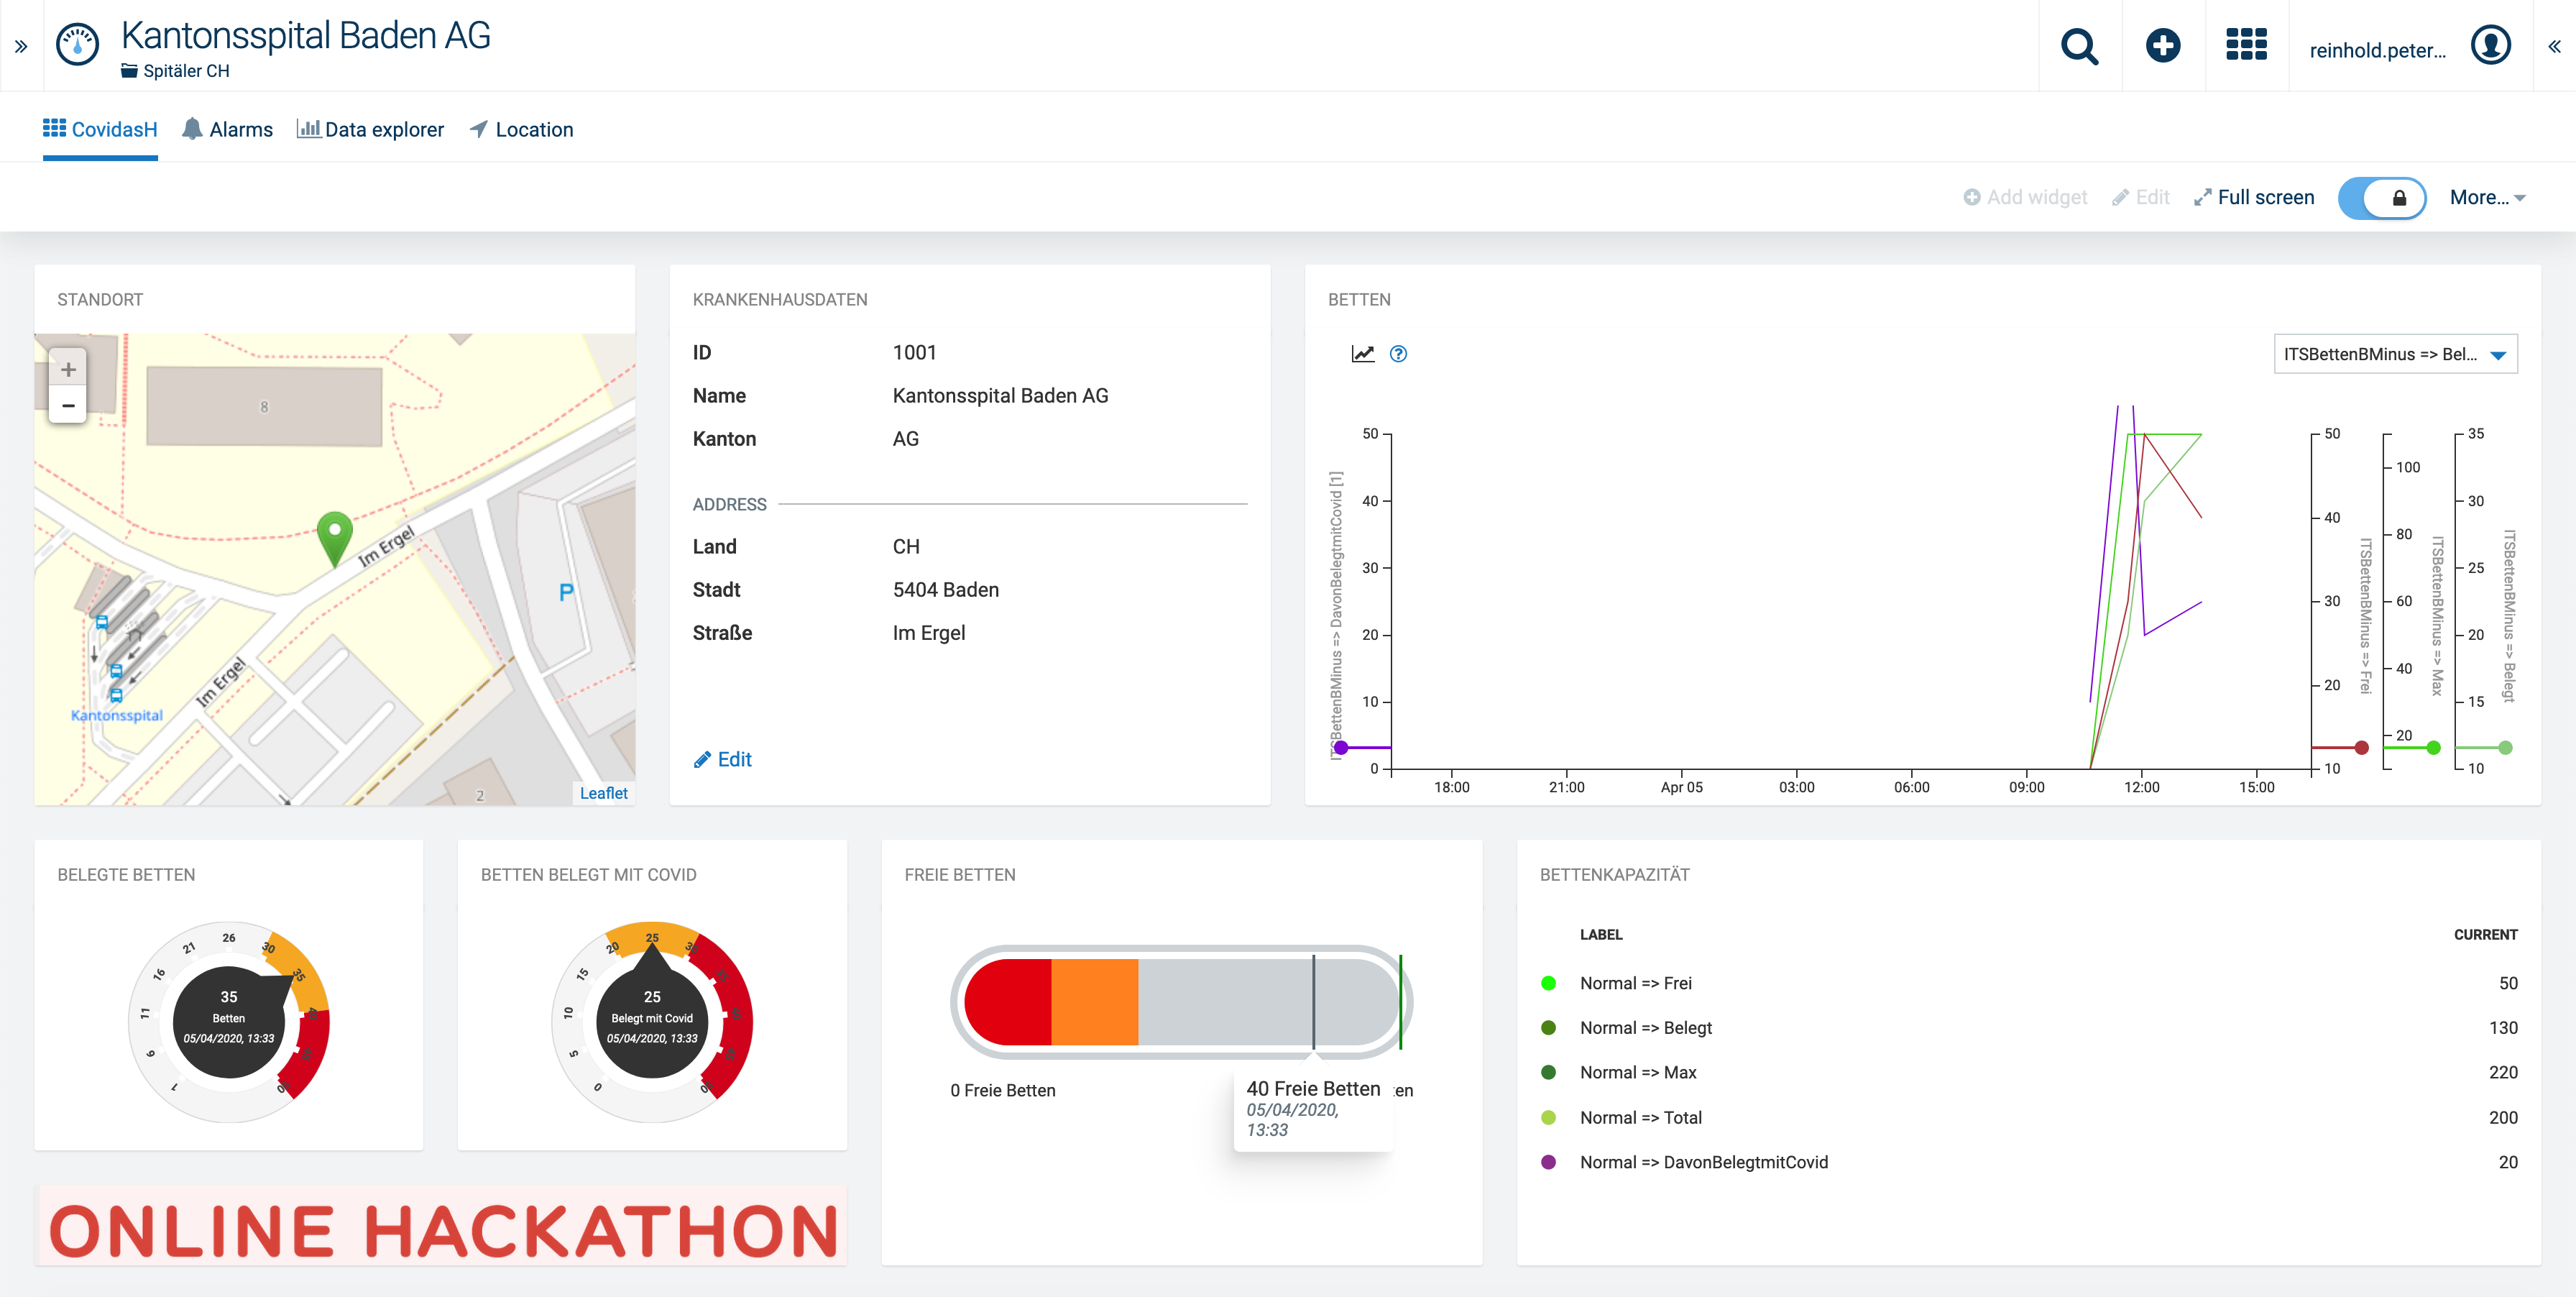
Task: Open the search magnifier icon
Action: click(2079, 46)
